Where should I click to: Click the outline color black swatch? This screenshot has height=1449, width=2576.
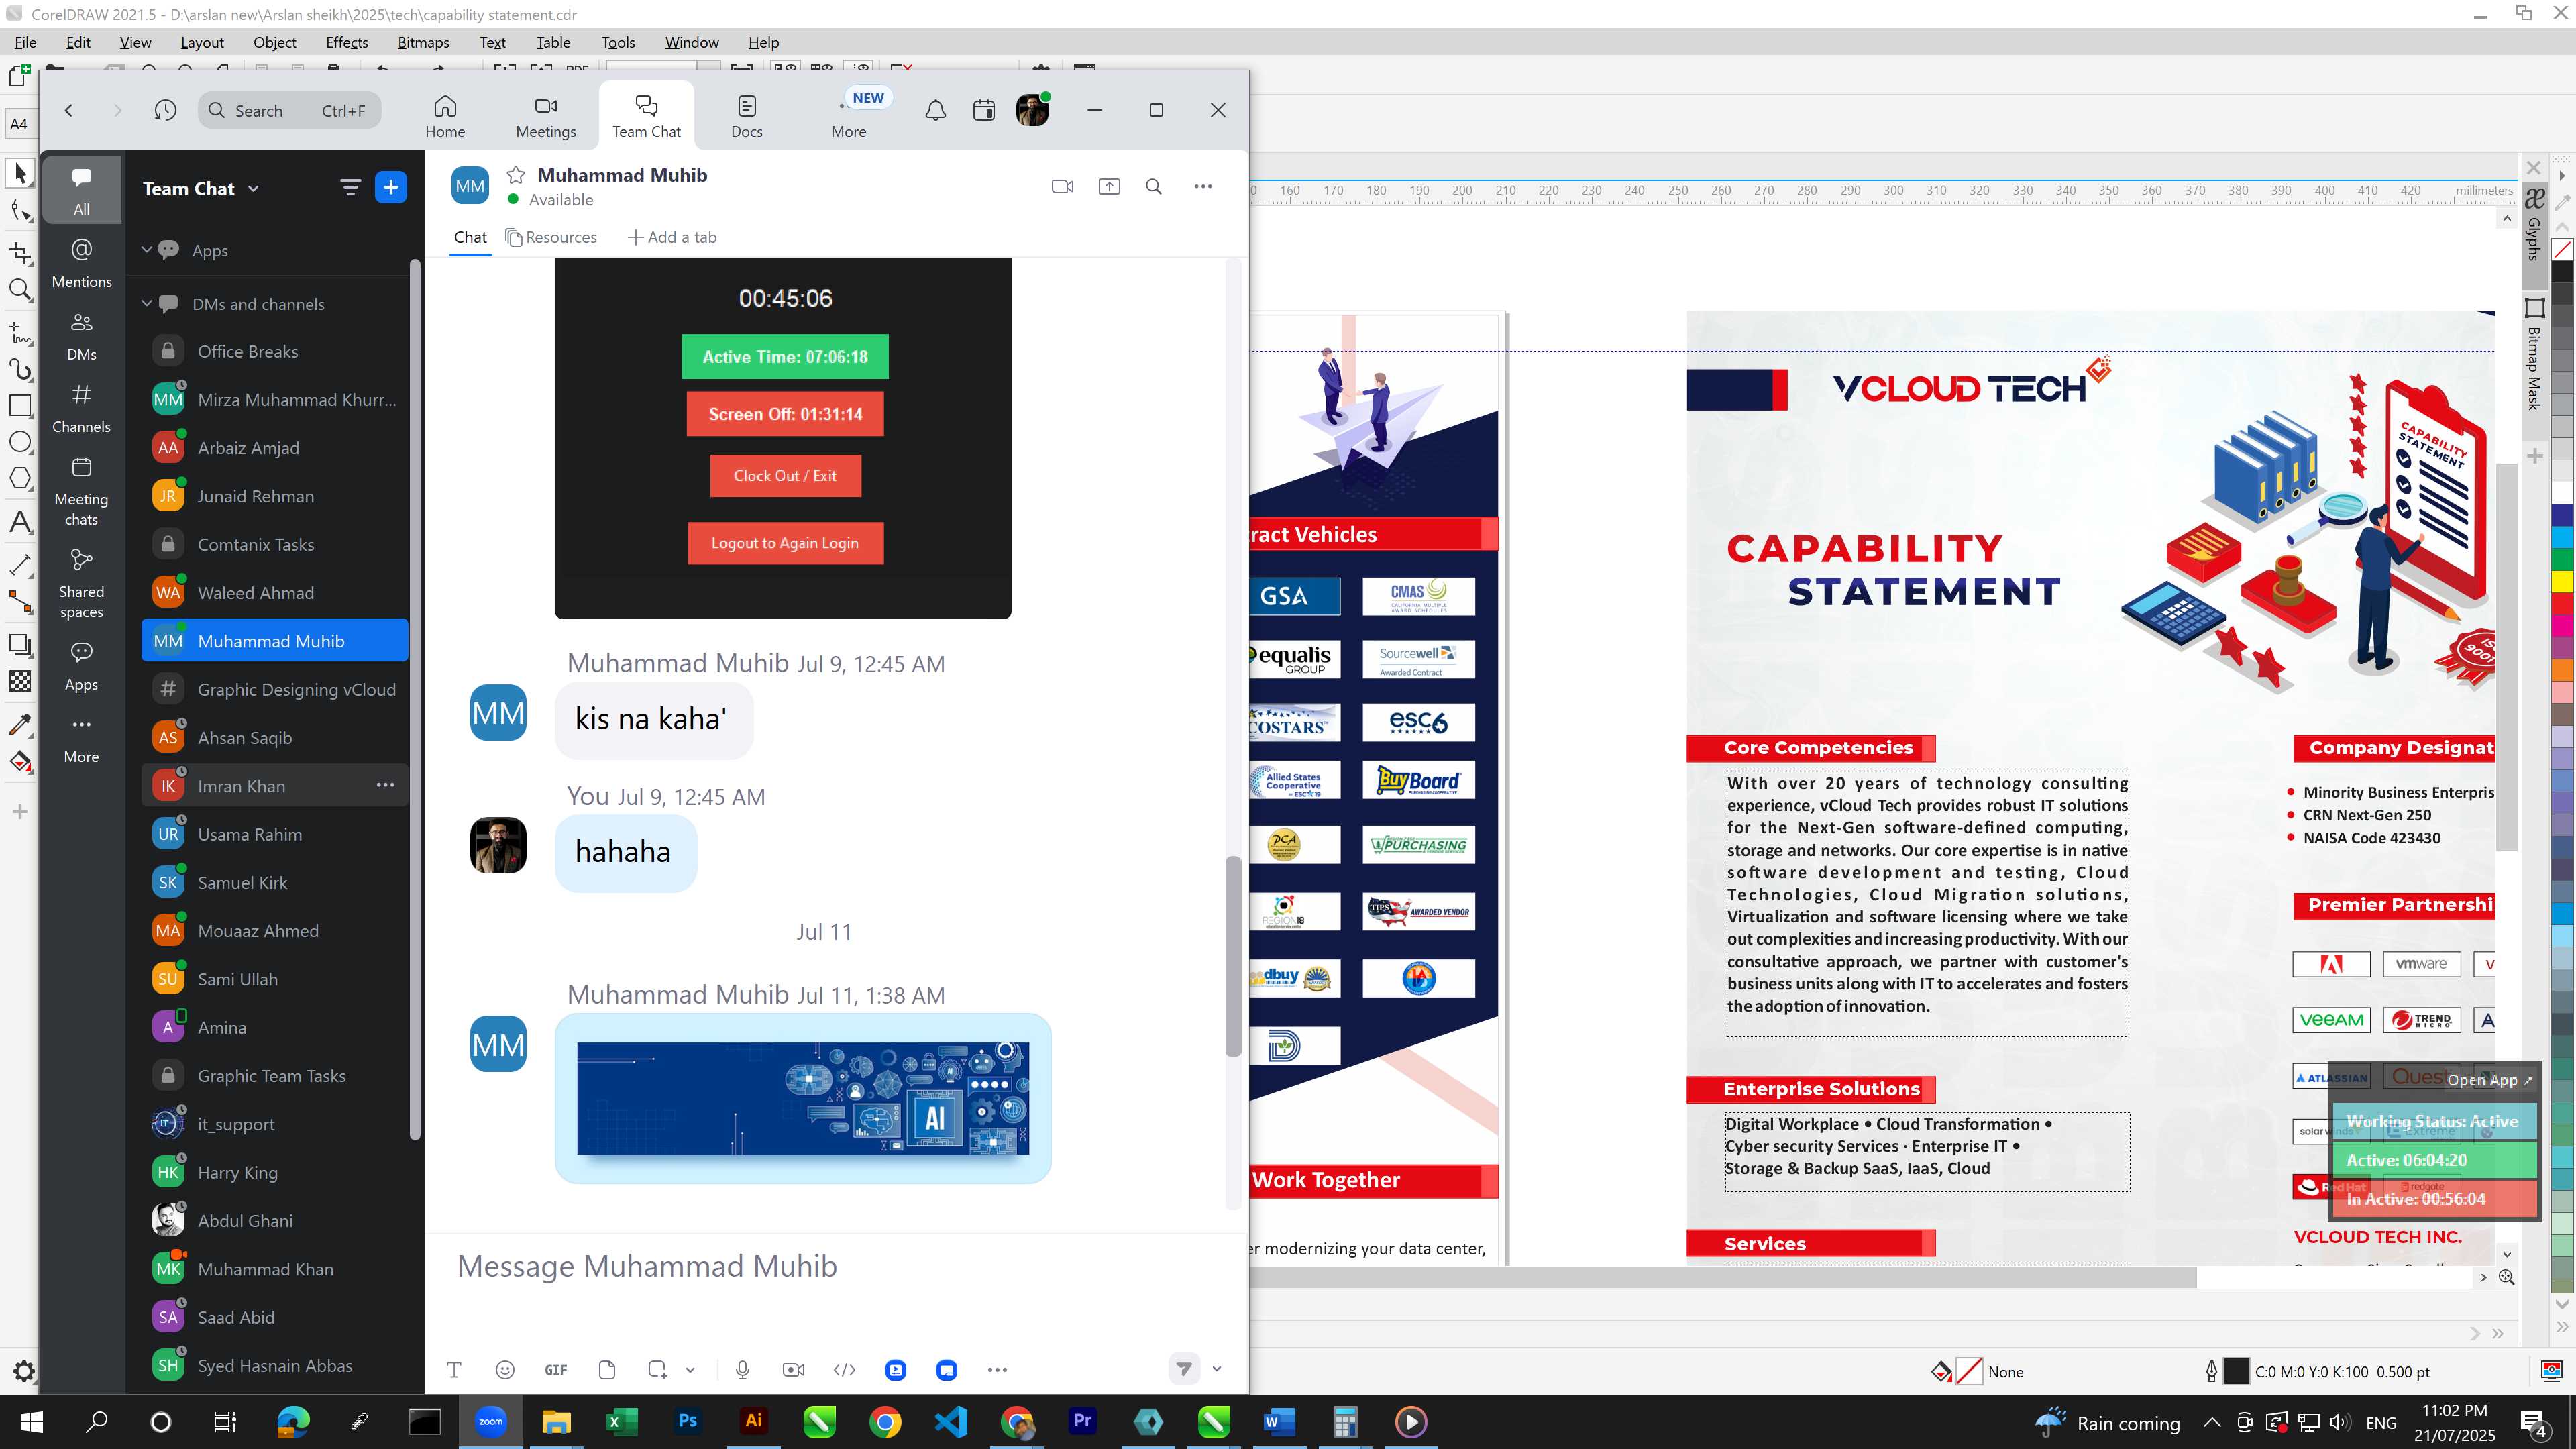click(x=2236, y=1372)
